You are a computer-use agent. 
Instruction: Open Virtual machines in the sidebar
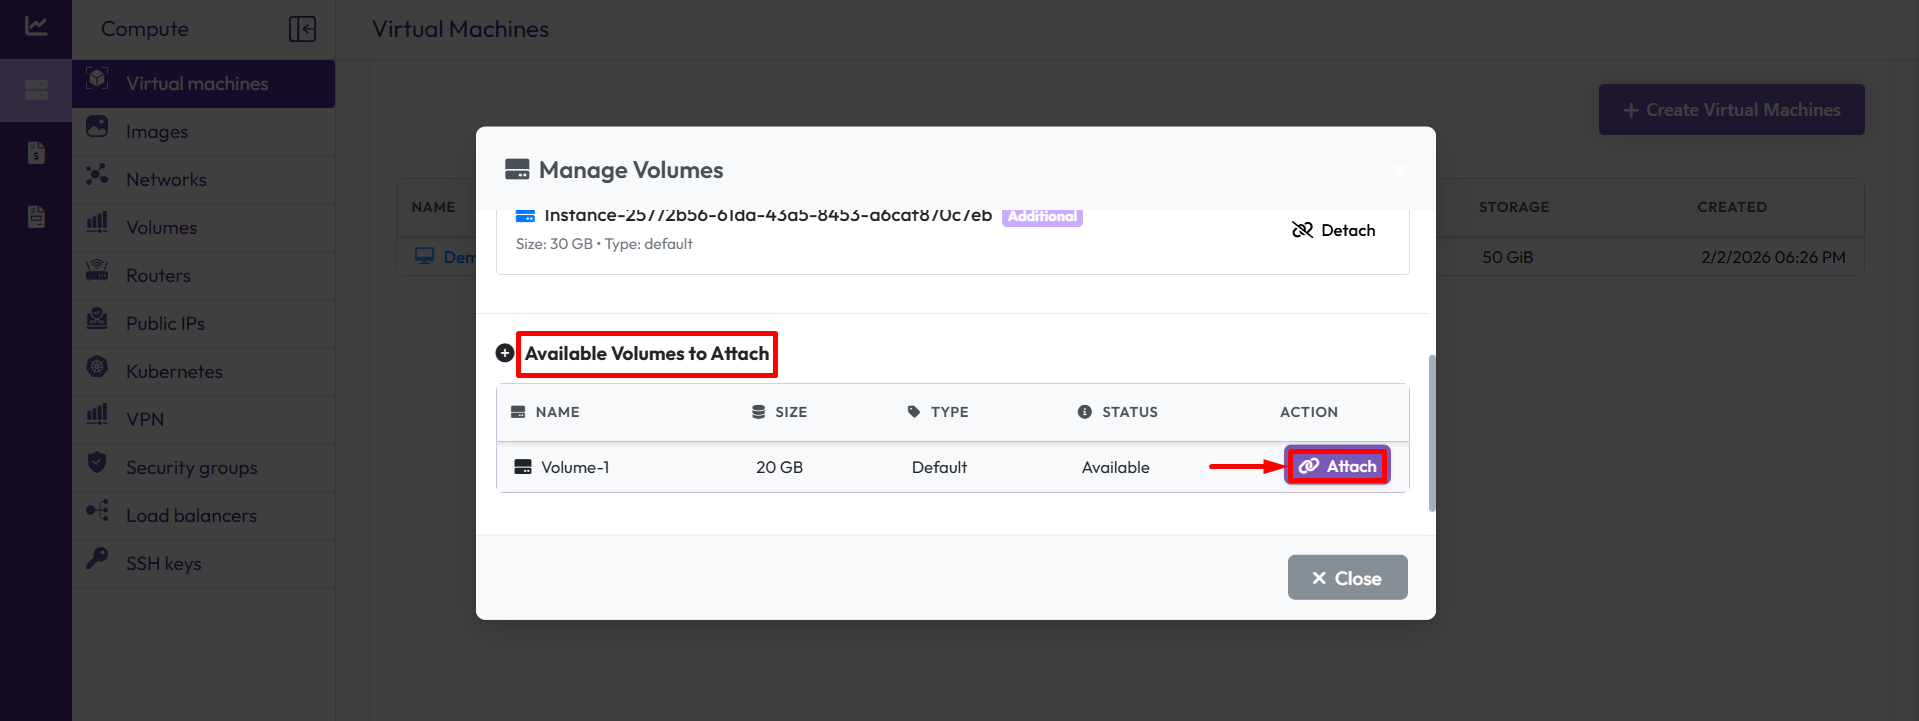click(x=197, y=84)
